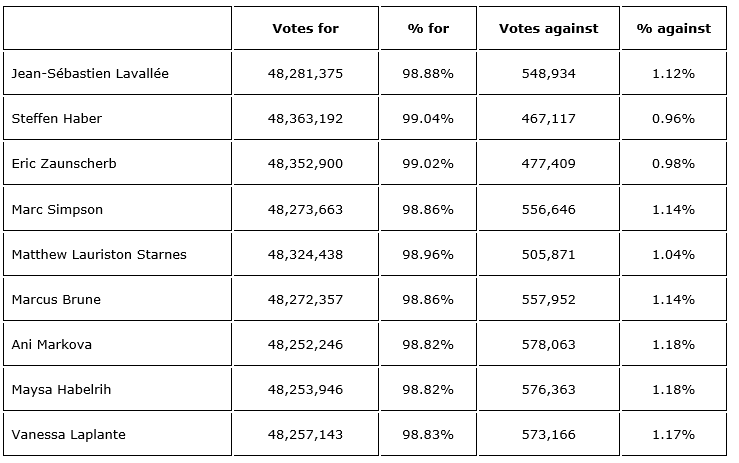Image resolution: width=739 pixels, height=463 pixels.
Task: Click the 'Votes against' column header
Action: 548,29
